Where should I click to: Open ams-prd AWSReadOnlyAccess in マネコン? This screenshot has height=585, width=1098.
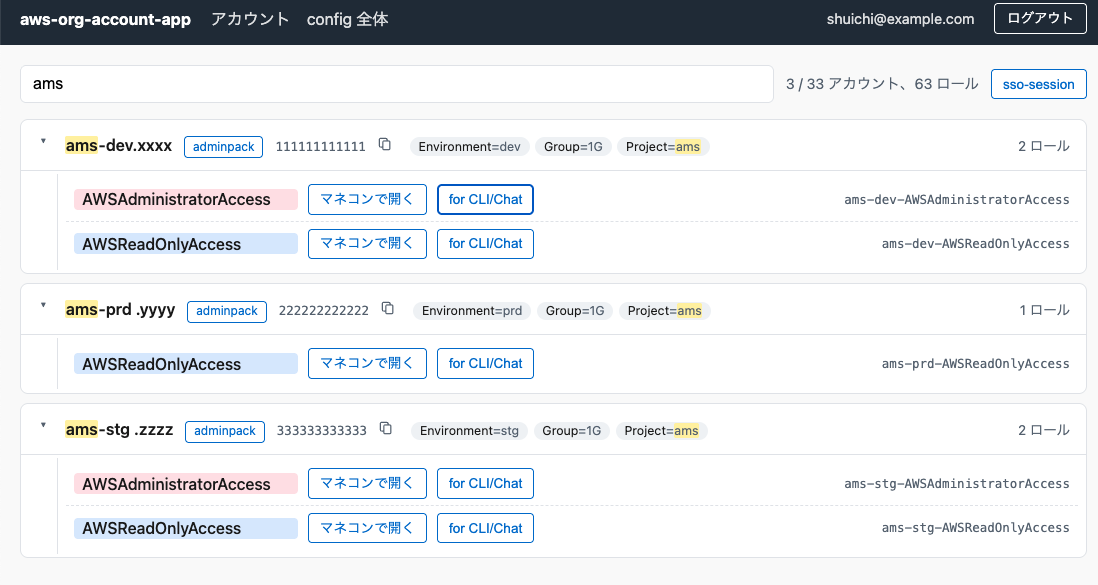click(x=367, y=364)
